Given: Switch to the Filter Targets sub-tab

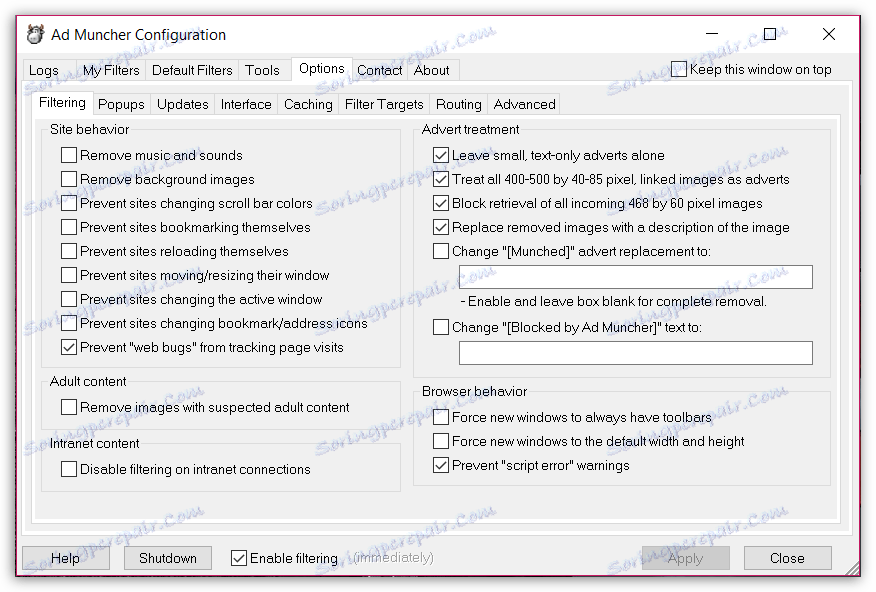Looking at the screenshot, I should [x=384, y=104].
